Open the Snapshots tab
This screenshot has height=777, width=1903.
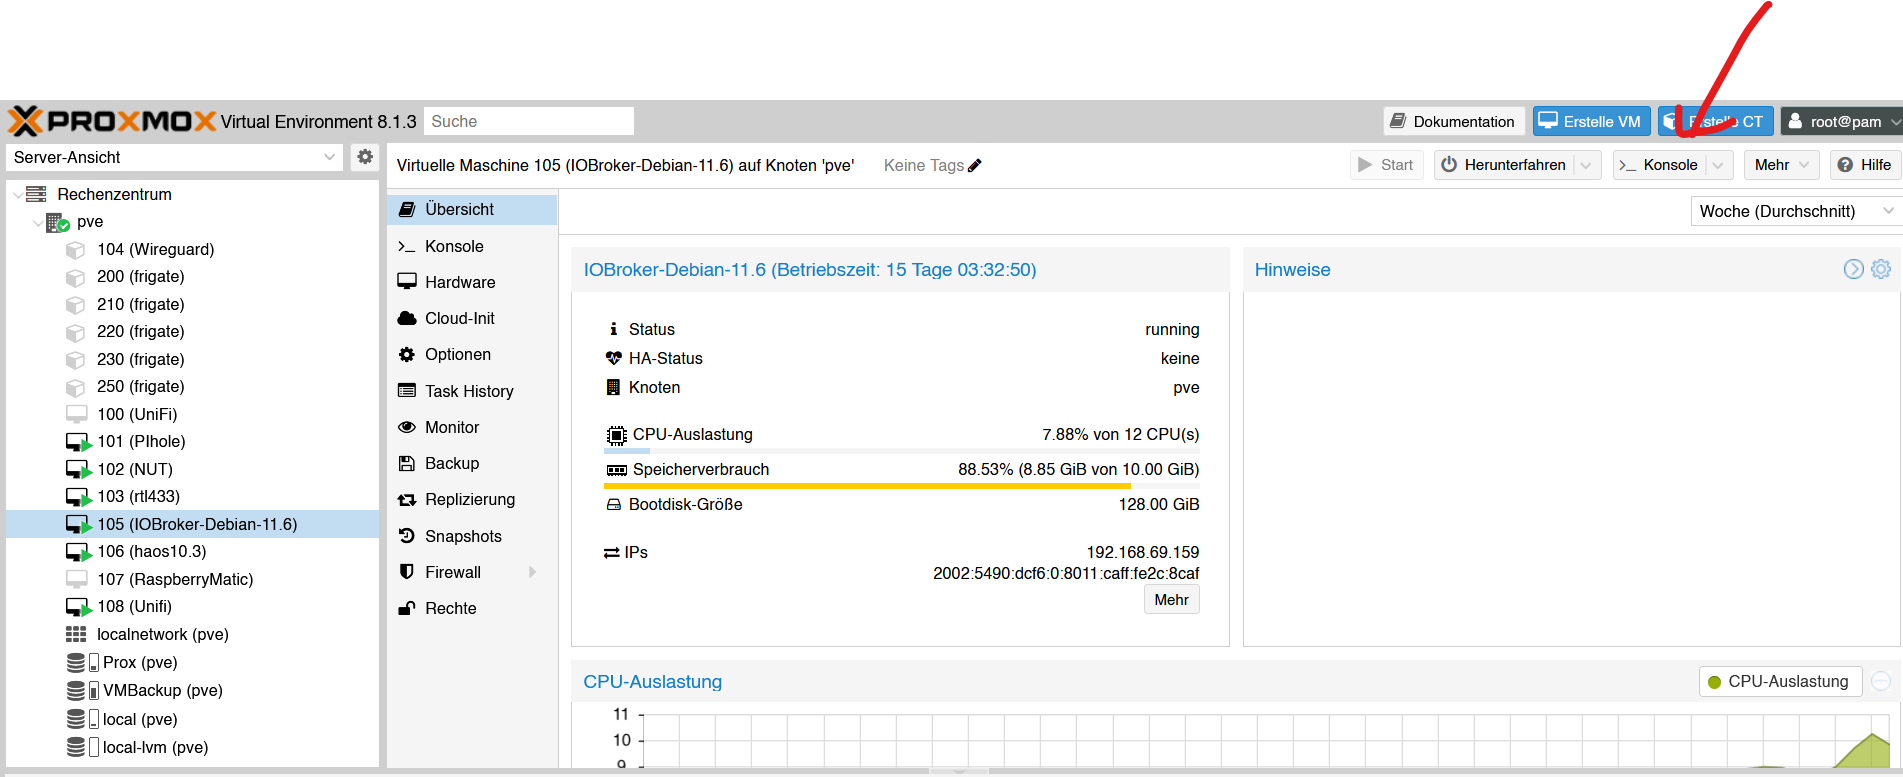tap(463, 537)
